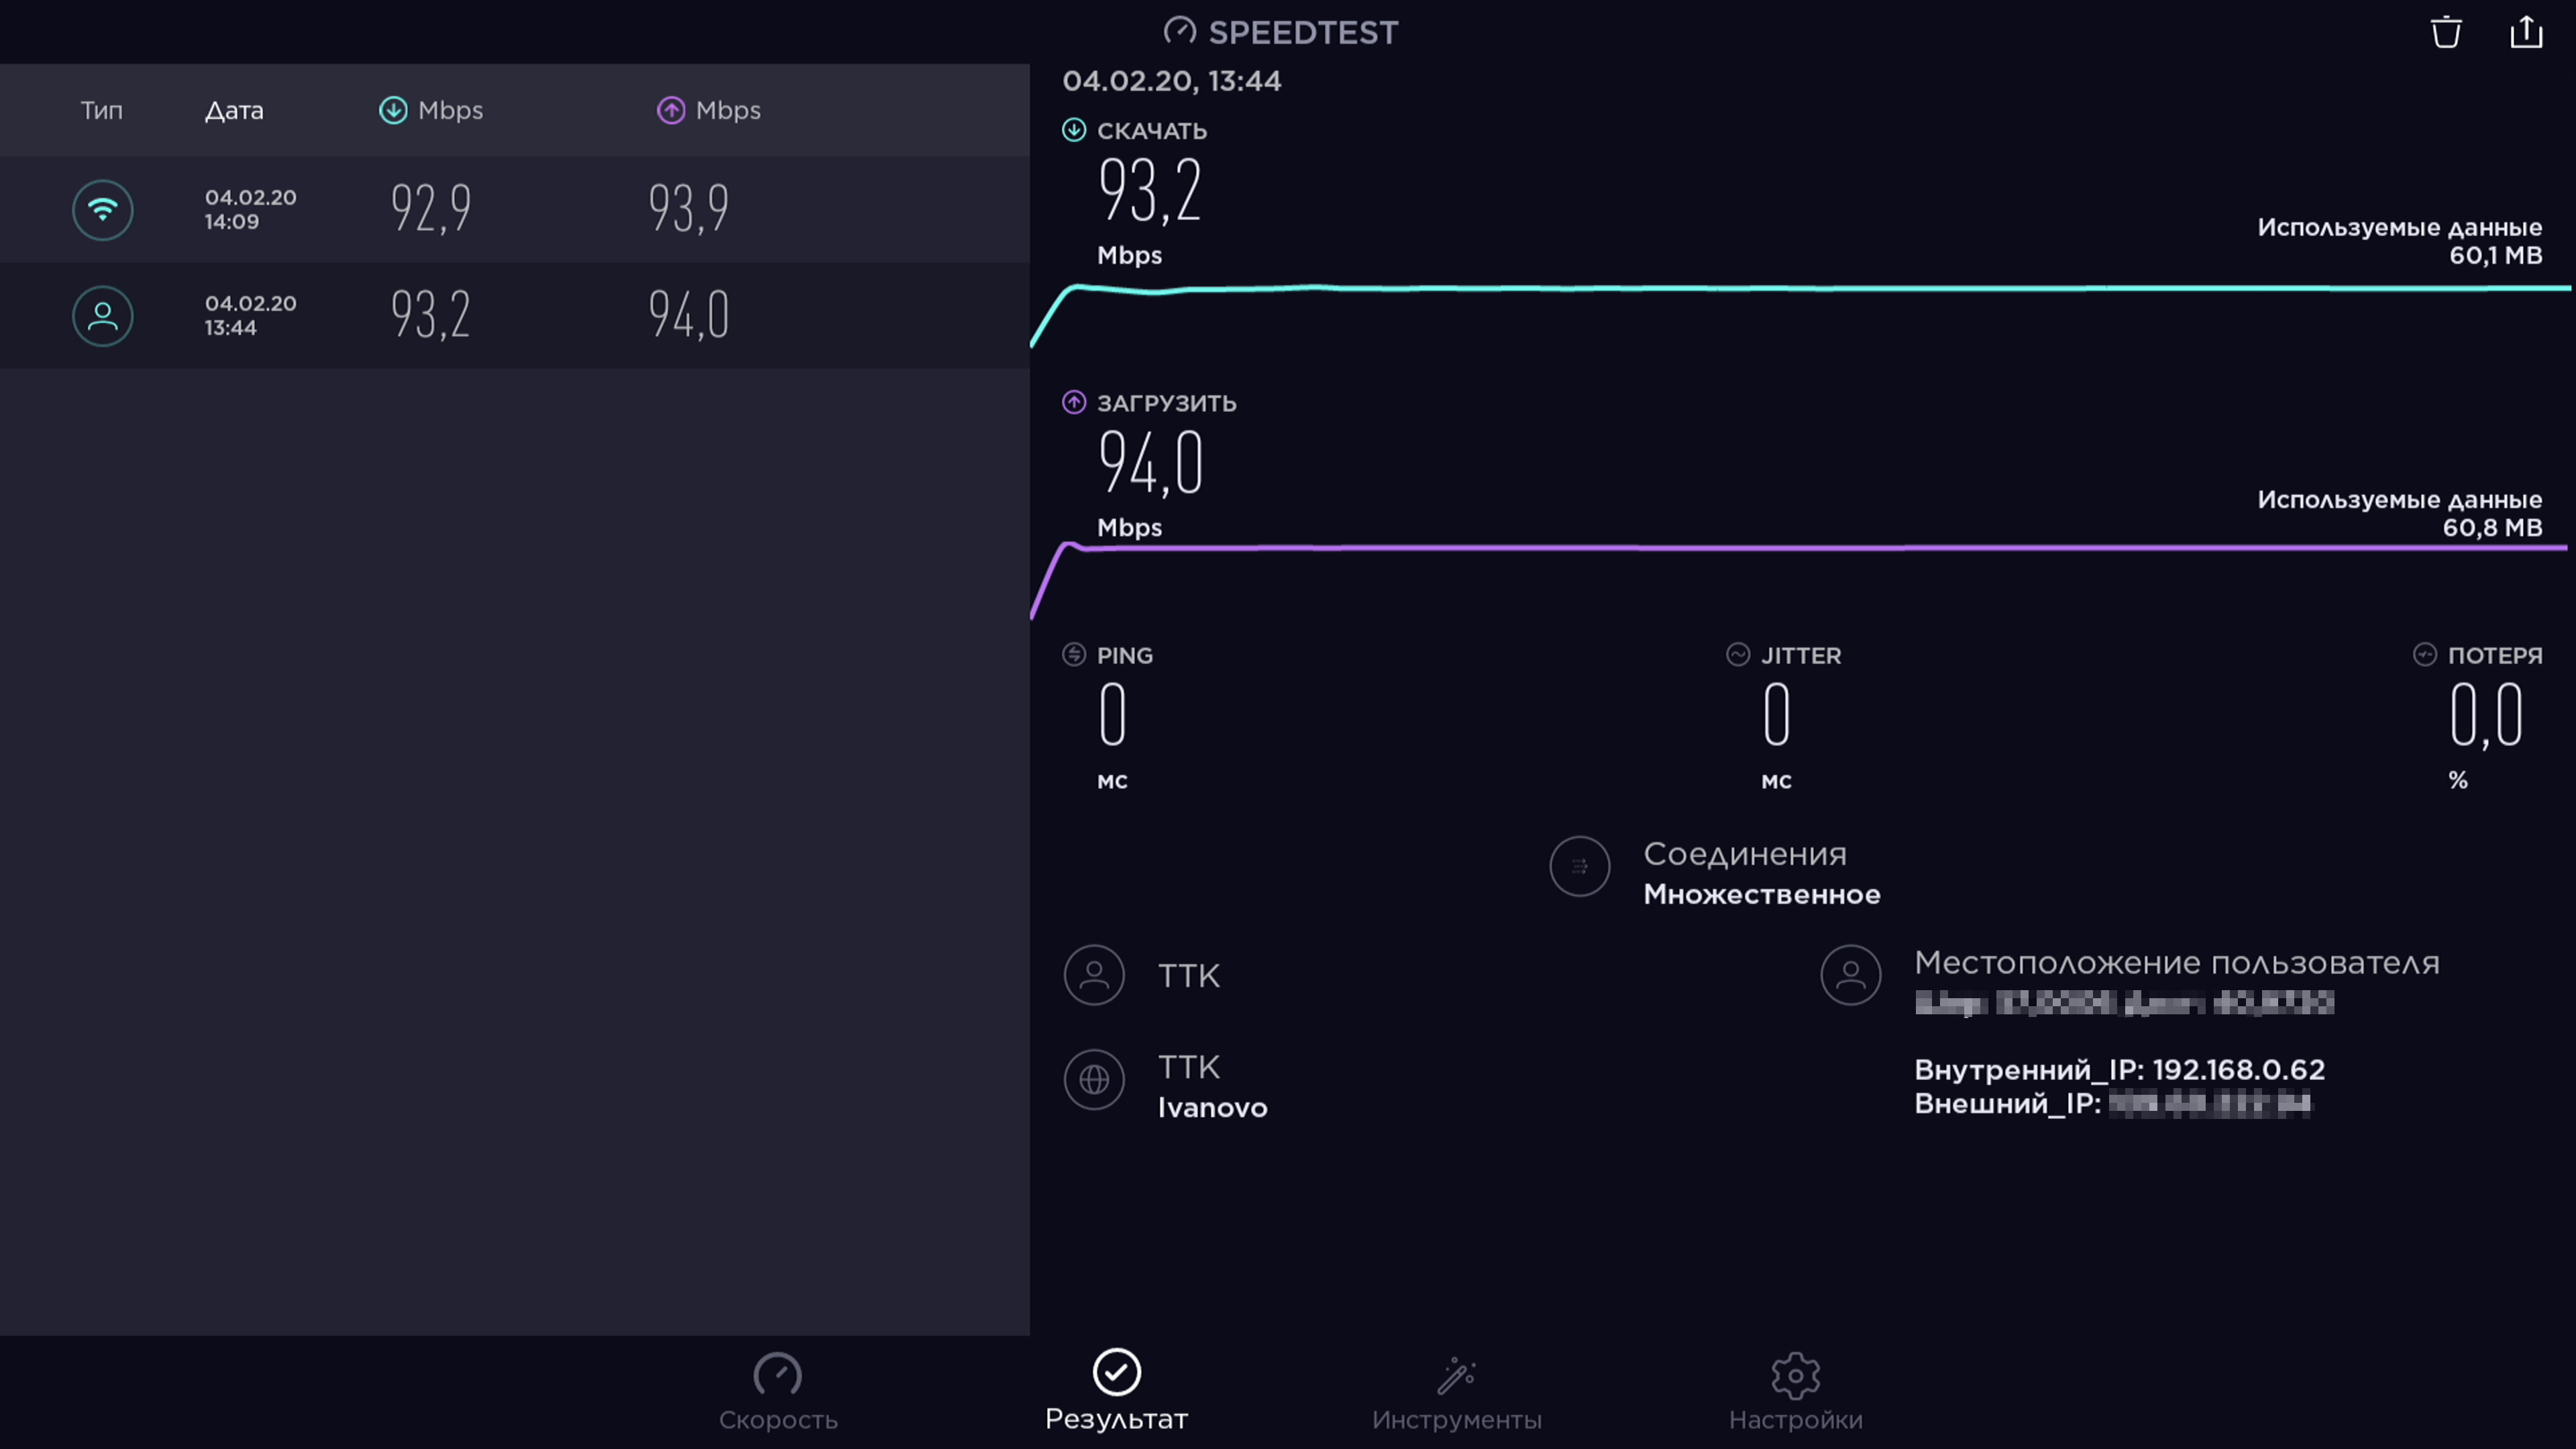Click the TTK provider profile icon
Viewport: 2576px width, 1449px height.
point(1094,975)
